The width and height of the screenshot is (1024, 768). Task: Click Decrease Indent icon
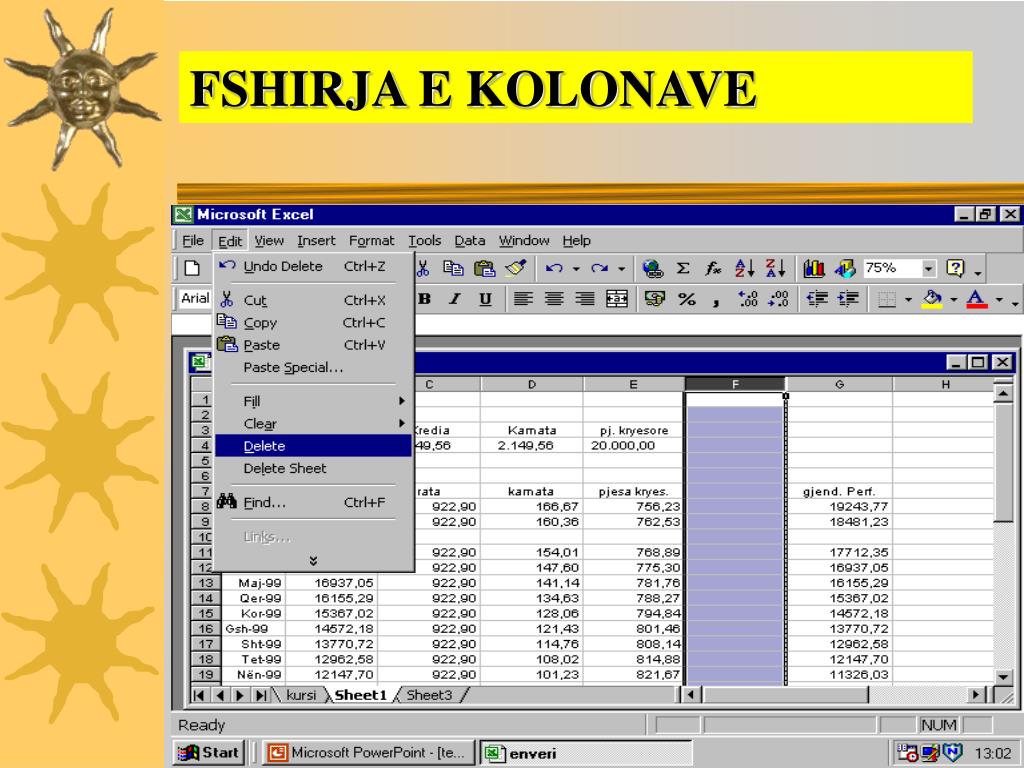816,299
